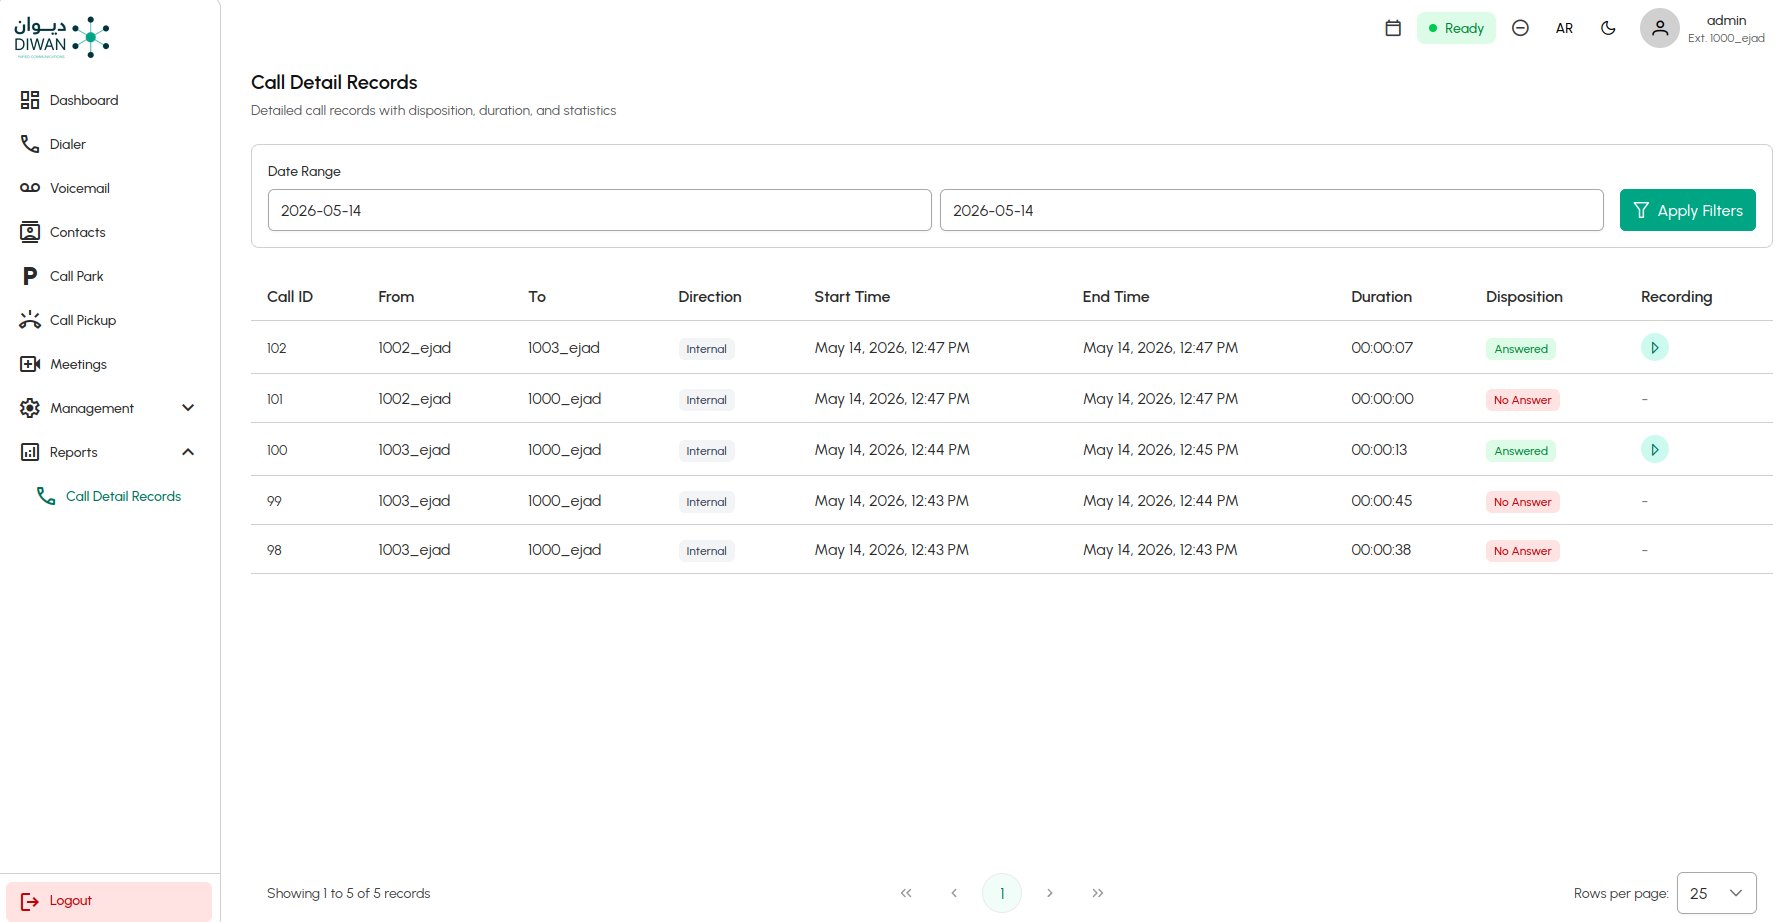The height and width of the screenshot is (922, 1789).
Task: Click the Contacts card icon
Action: [30, 232]
